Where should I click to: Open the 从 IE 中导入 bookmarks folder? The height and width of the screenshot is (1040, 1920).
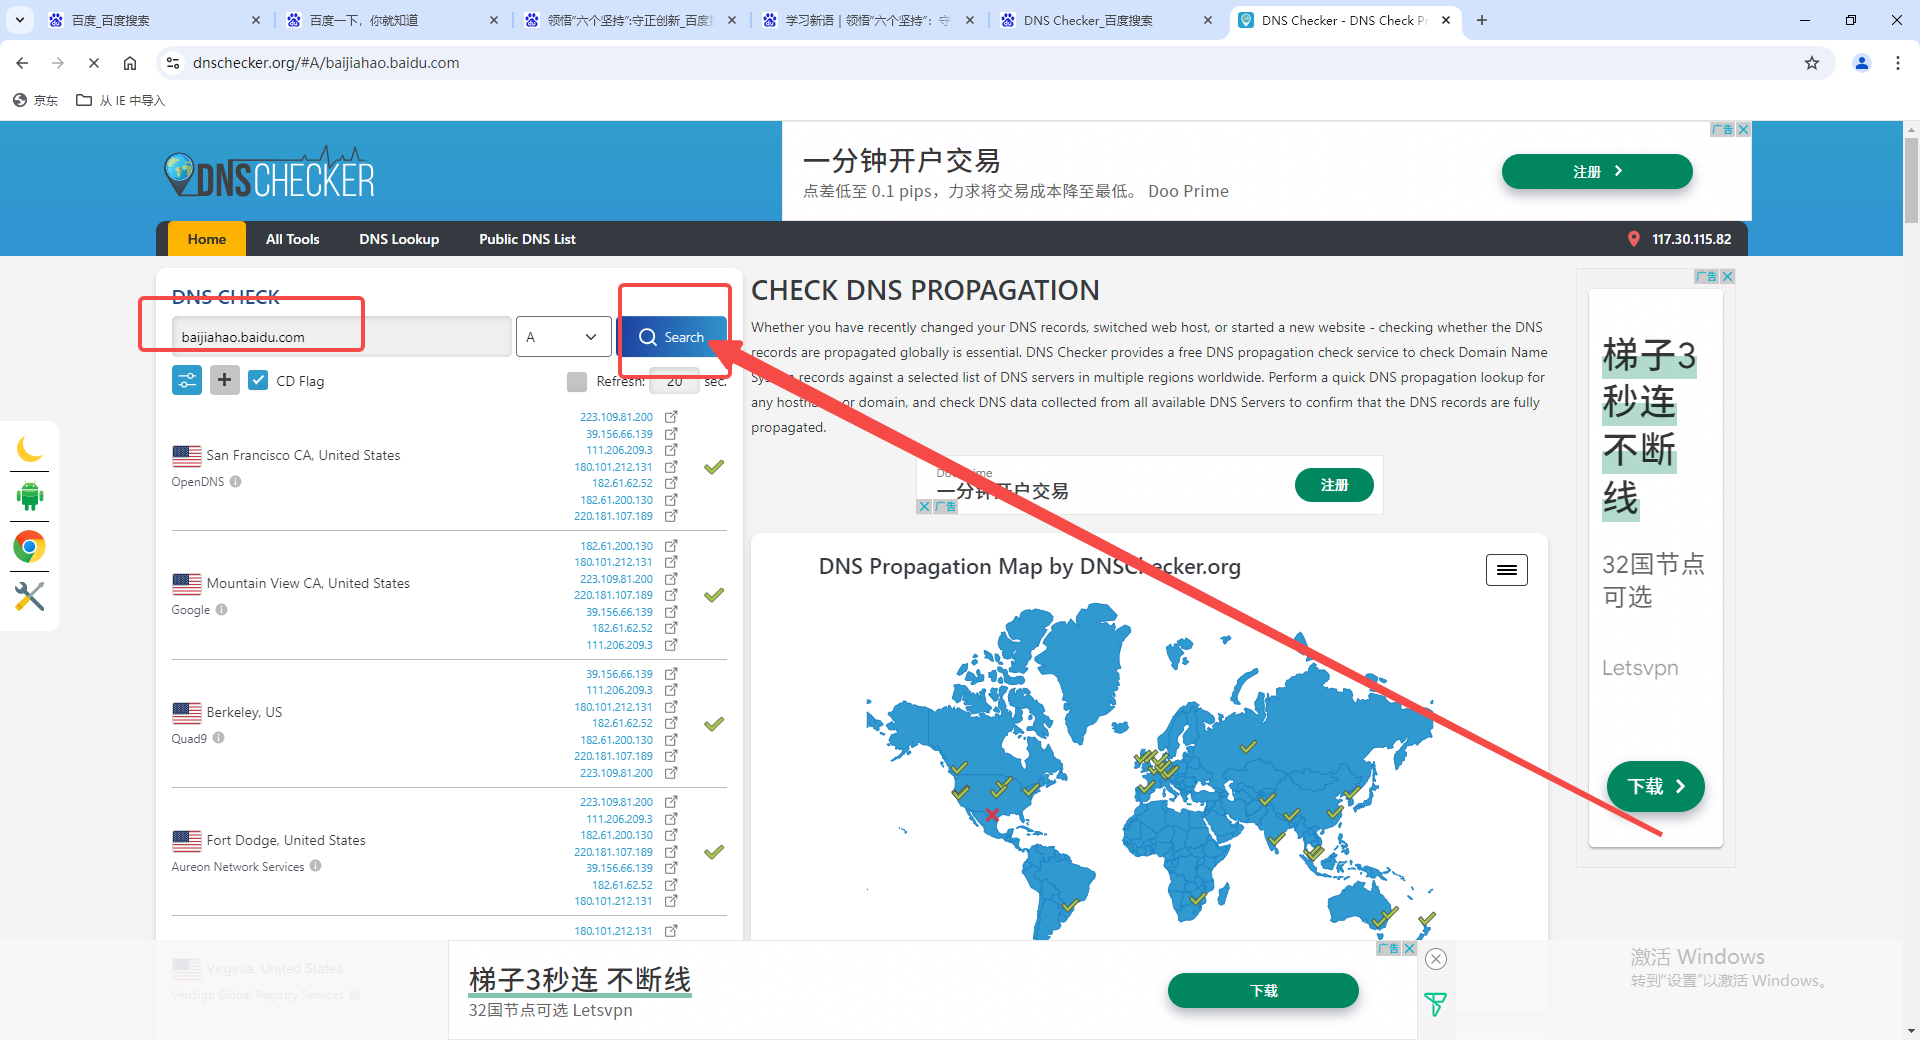121,100
